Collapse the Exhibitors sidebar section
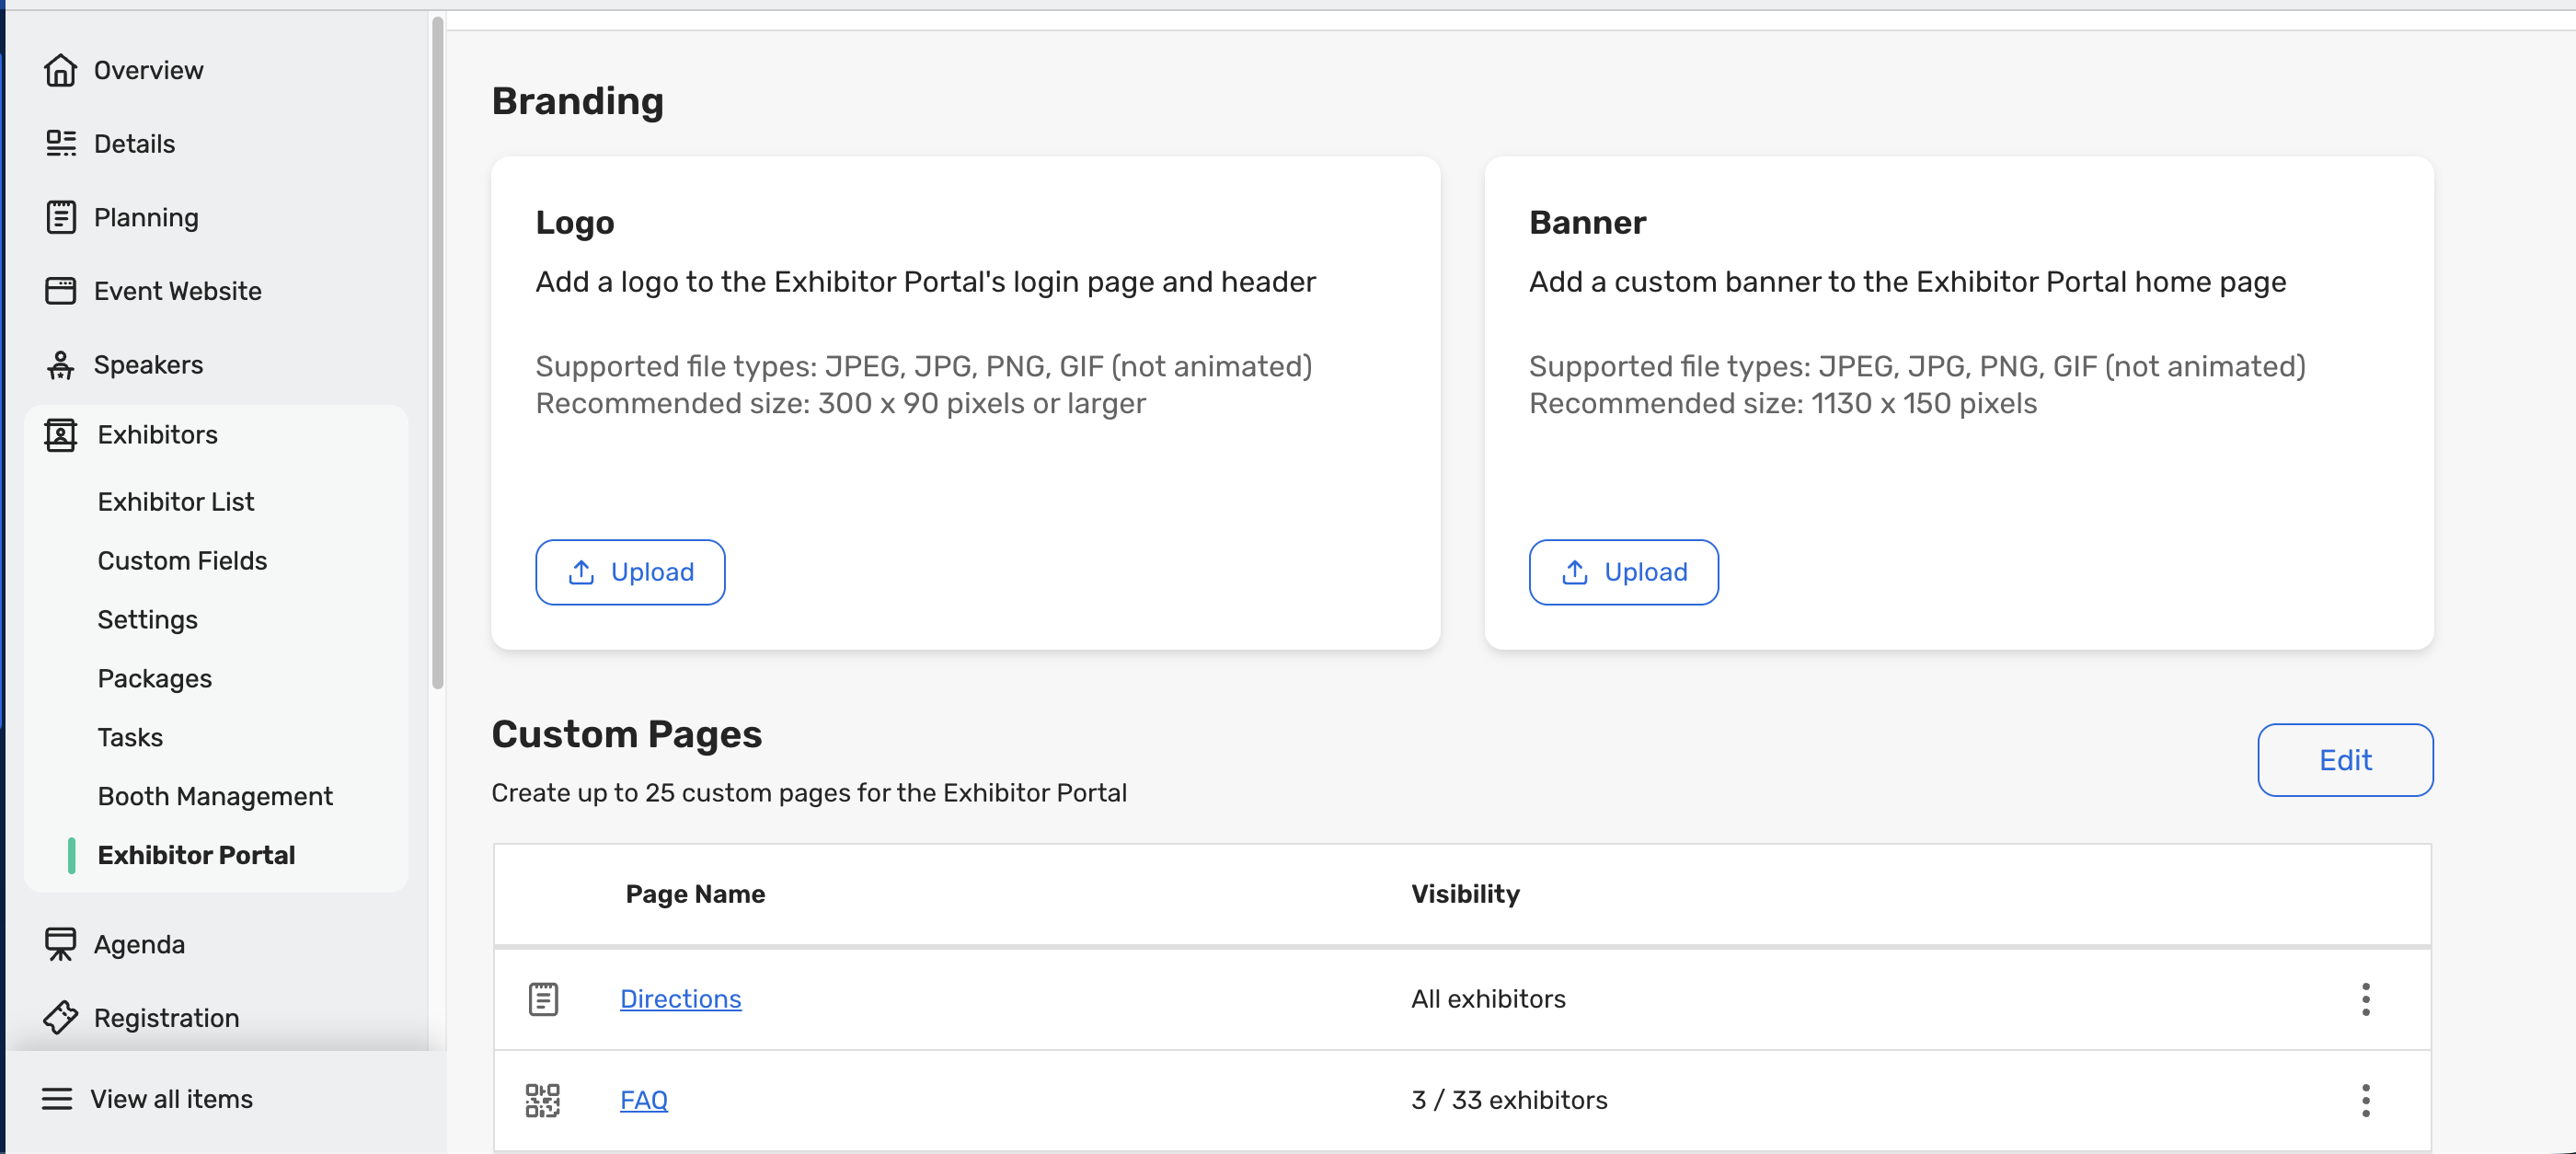This screenshot has width=2576, height=1154. (157, 435)
